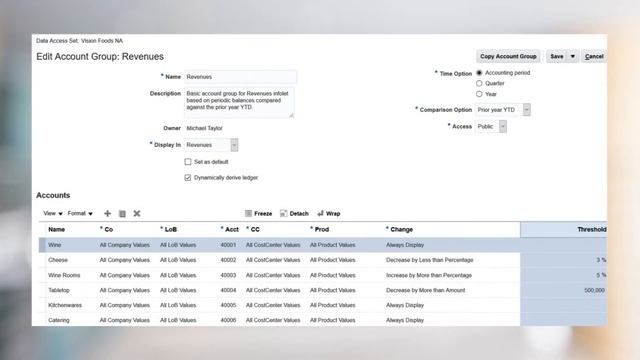Screen dimensions: 640x360
Task: Open the View menu
Action: click(53, 213)
